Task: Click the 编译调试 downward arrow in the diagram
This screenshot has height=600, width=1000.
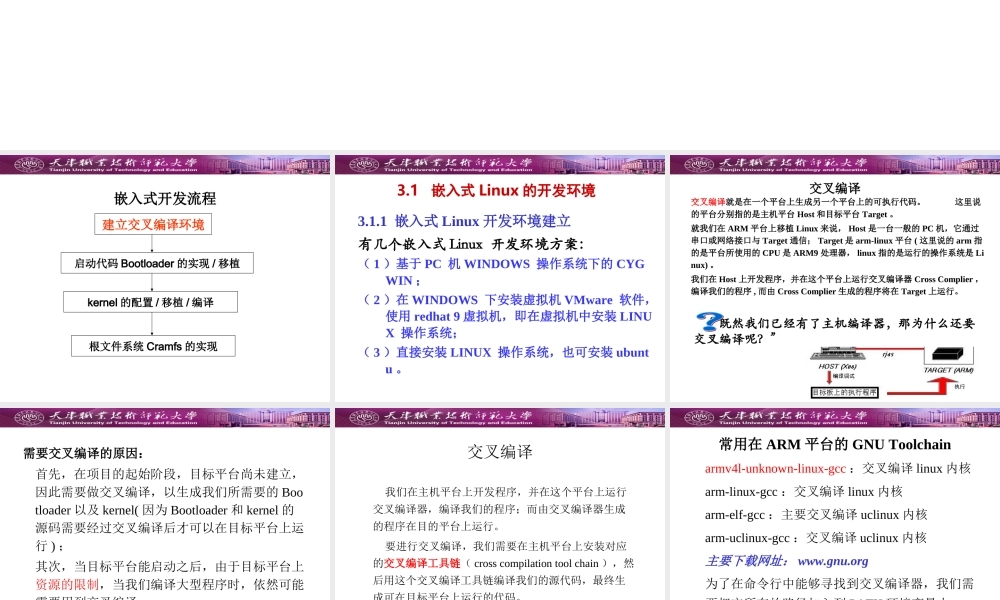Action: point(828,377)
